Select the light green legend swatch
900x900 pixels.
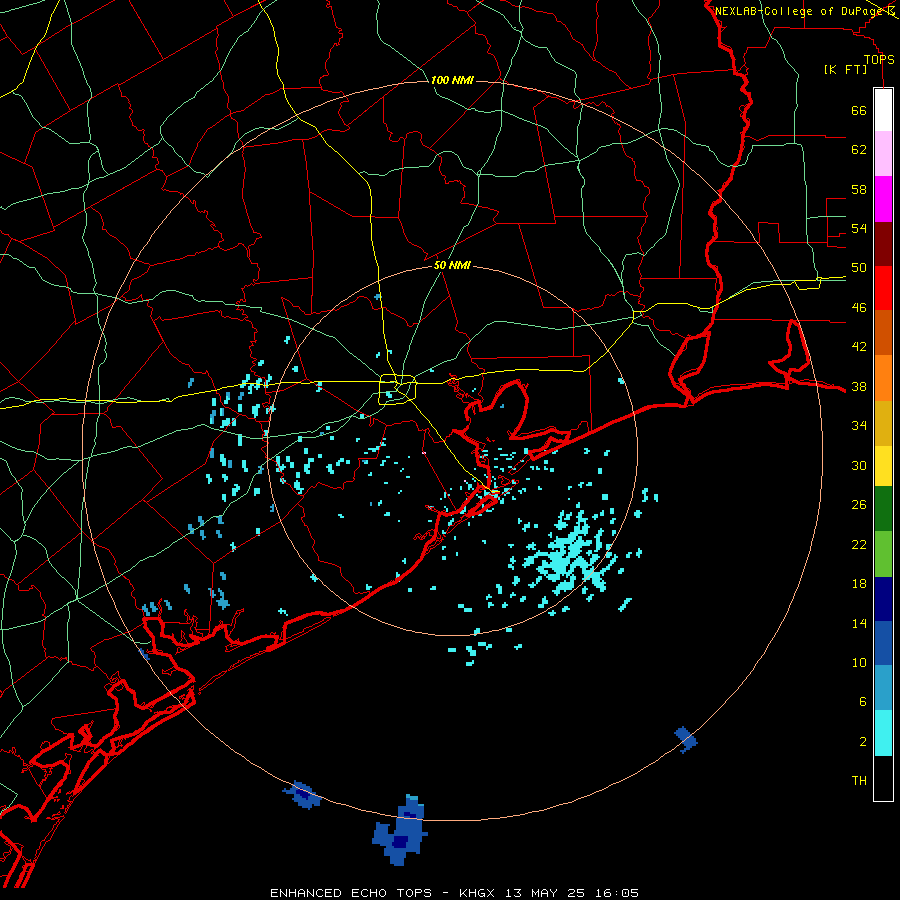point(883,554)
